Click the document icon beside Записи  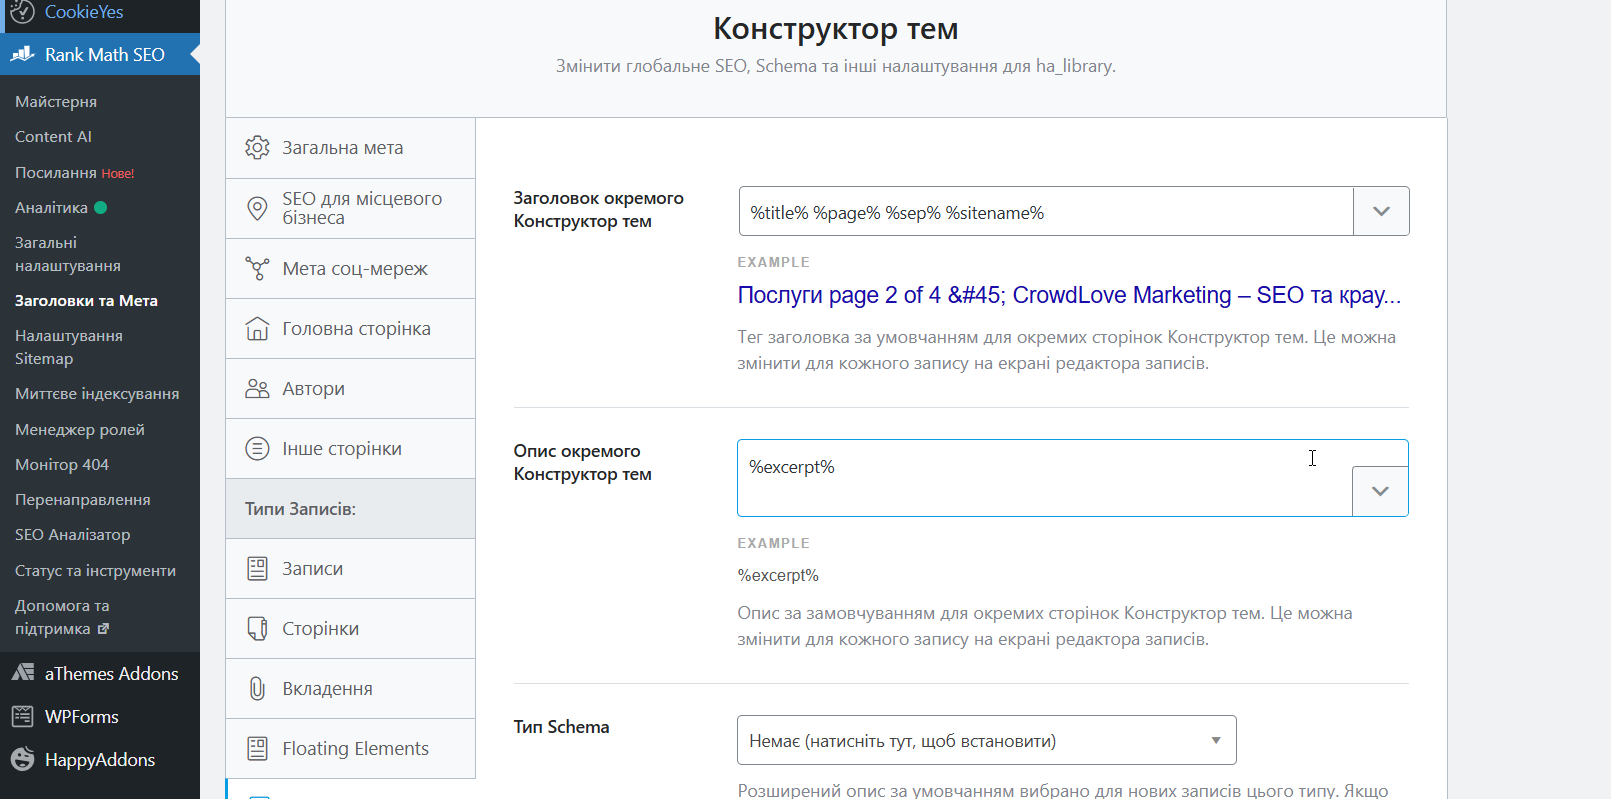(257, 568)
